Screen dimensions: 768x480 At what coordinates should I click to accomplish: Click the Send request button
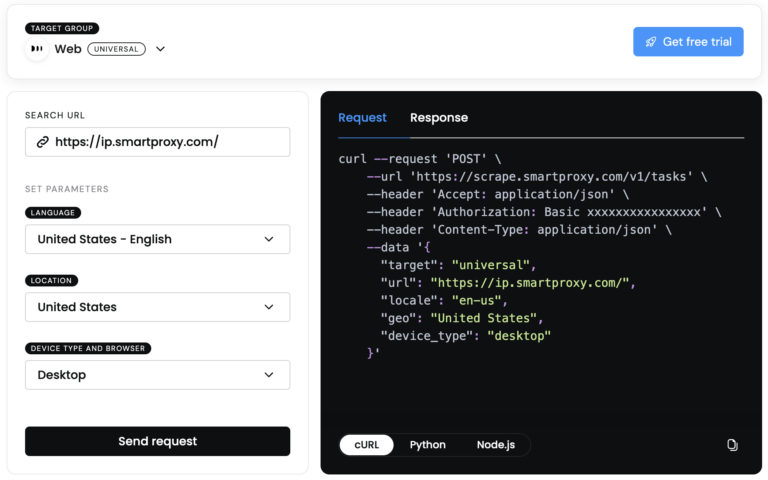(158, 441)
